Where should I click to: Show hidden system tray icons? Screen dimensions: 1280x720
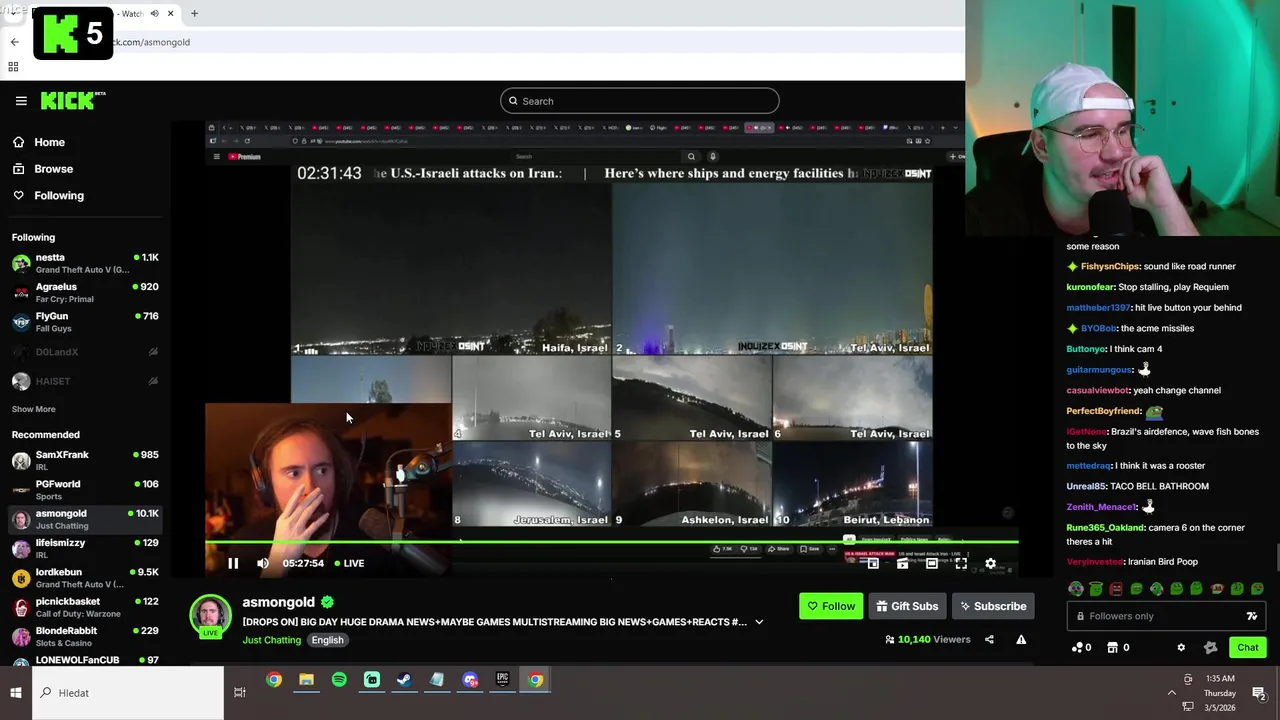tap(1172, 693)
